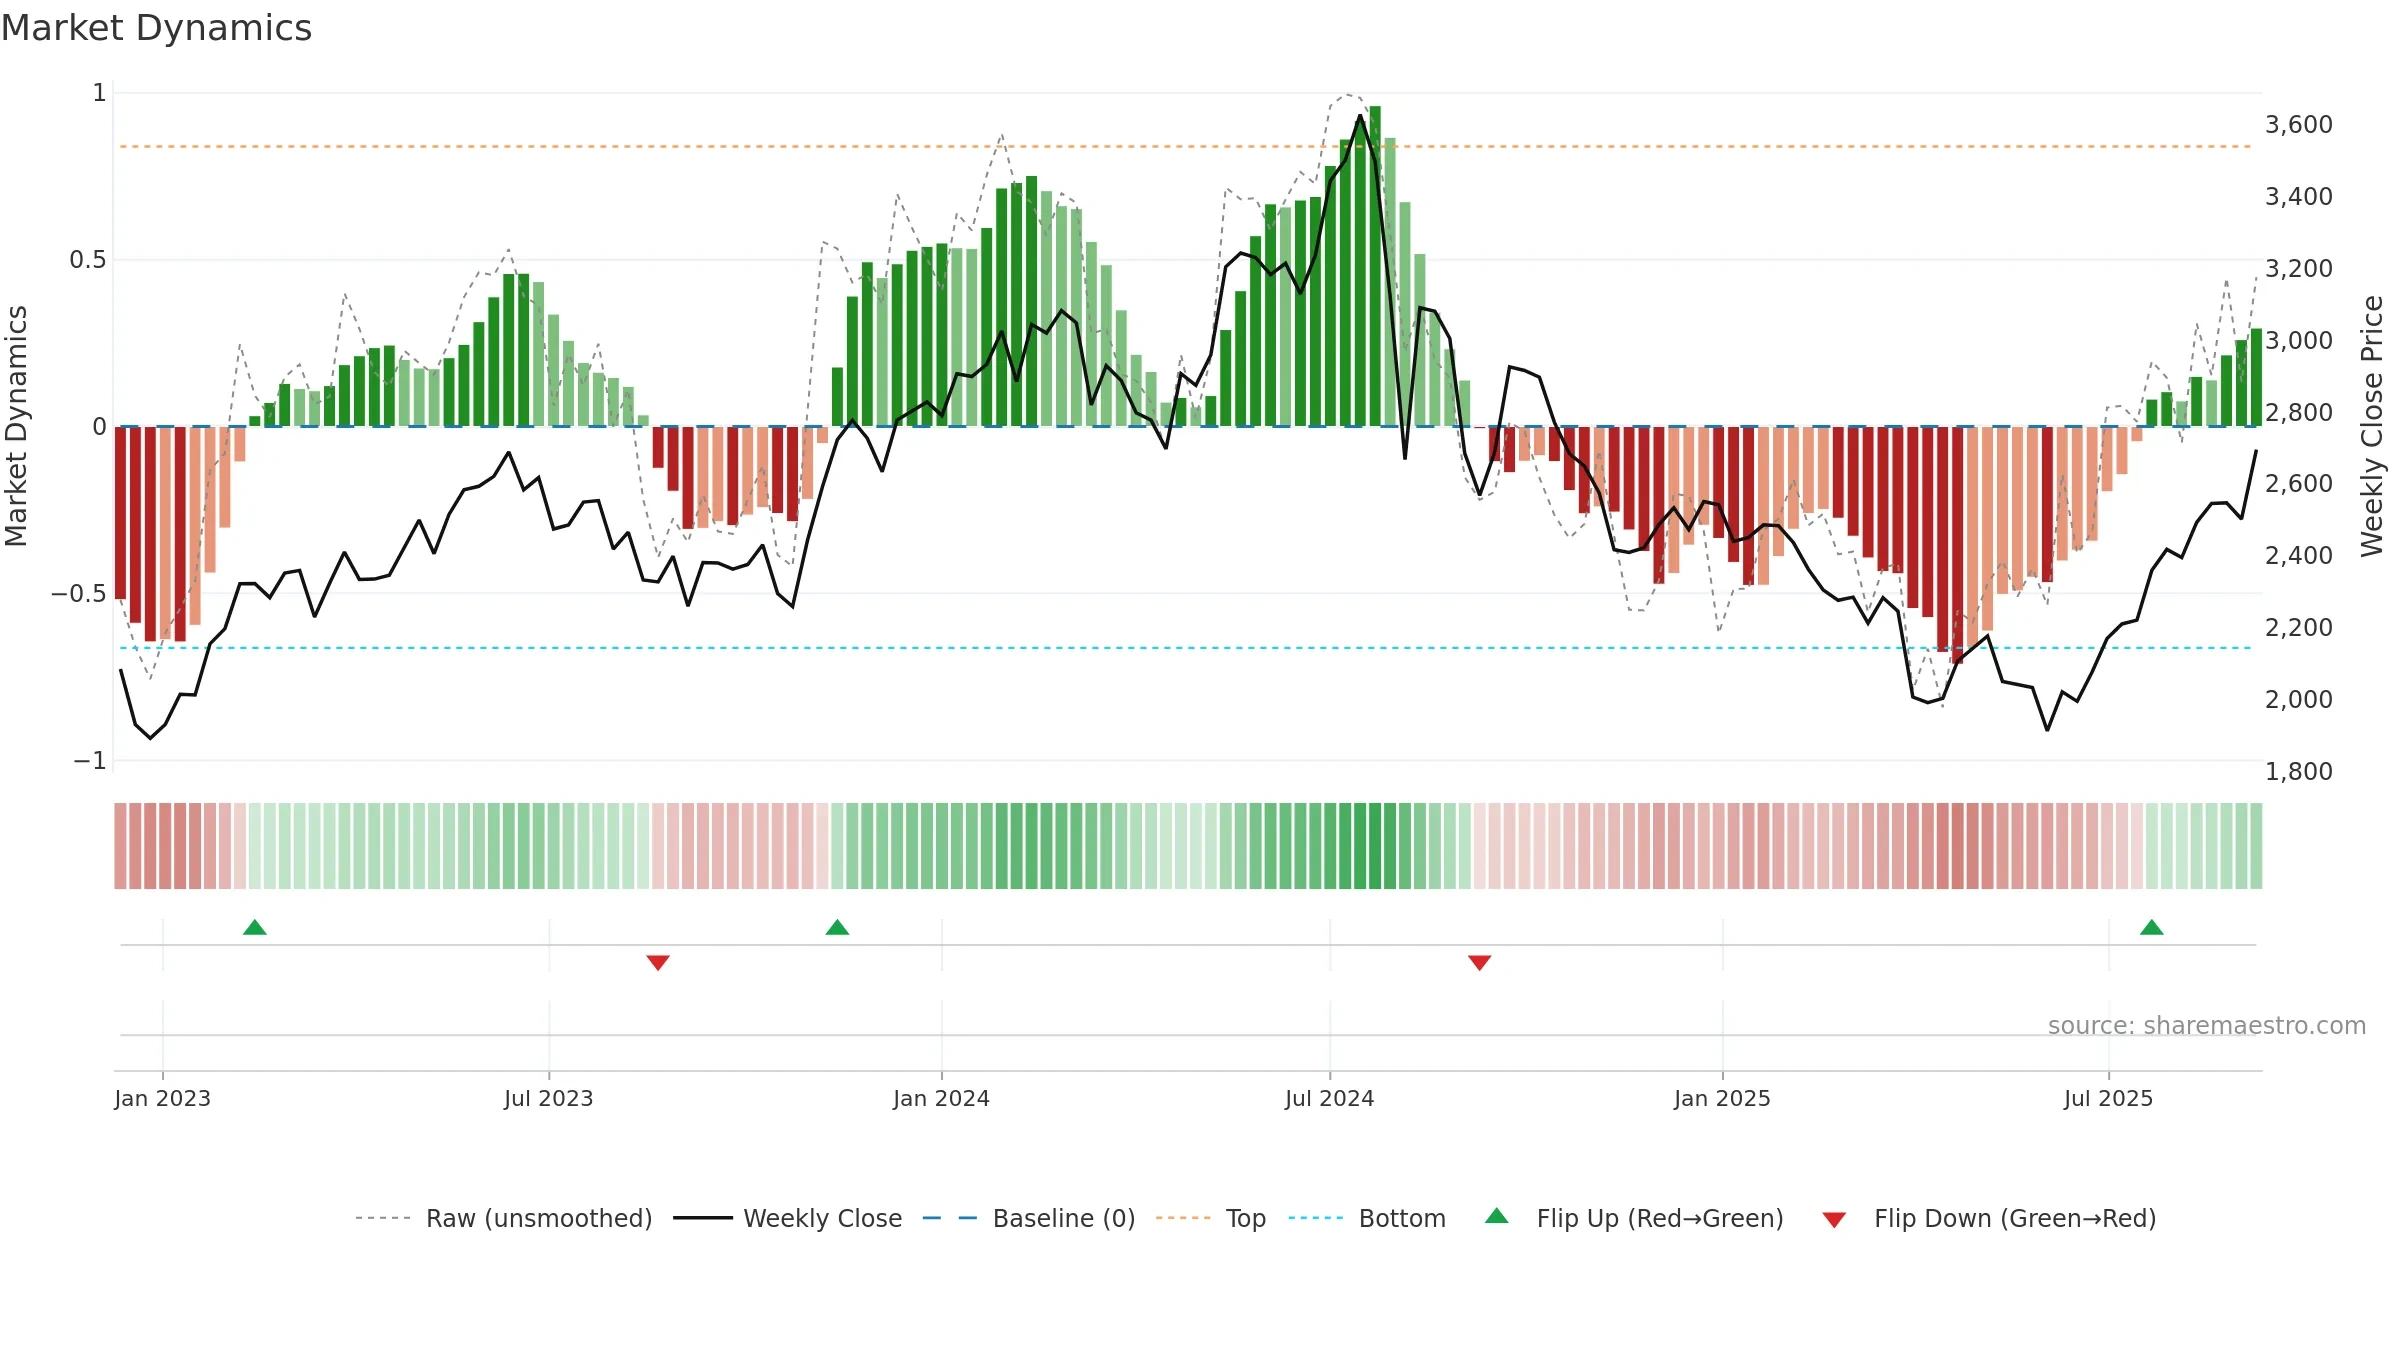Click the Jul 2023 axis label
Viewport: 2400px width, 1350px height.
coord(549,1098)
